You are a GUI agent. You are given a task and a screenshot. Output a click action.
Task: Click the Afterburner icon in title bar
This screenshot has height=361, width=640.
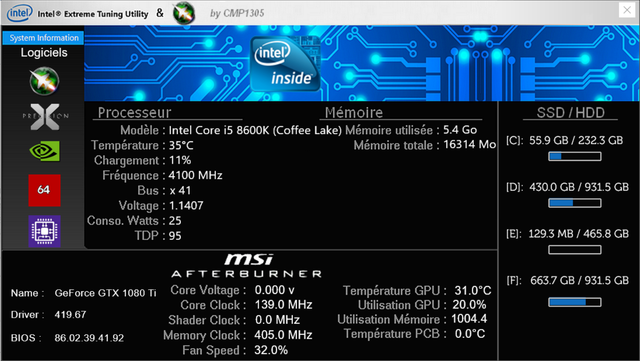click(184, 13)
